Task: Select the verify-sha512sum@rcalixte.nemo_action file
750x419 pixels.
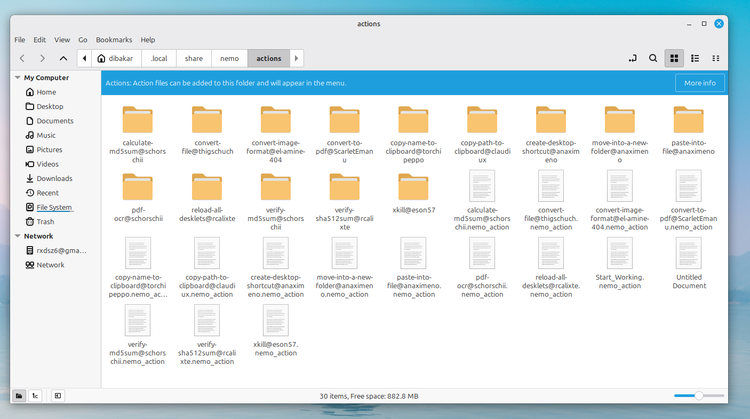Action: [207, 335]
